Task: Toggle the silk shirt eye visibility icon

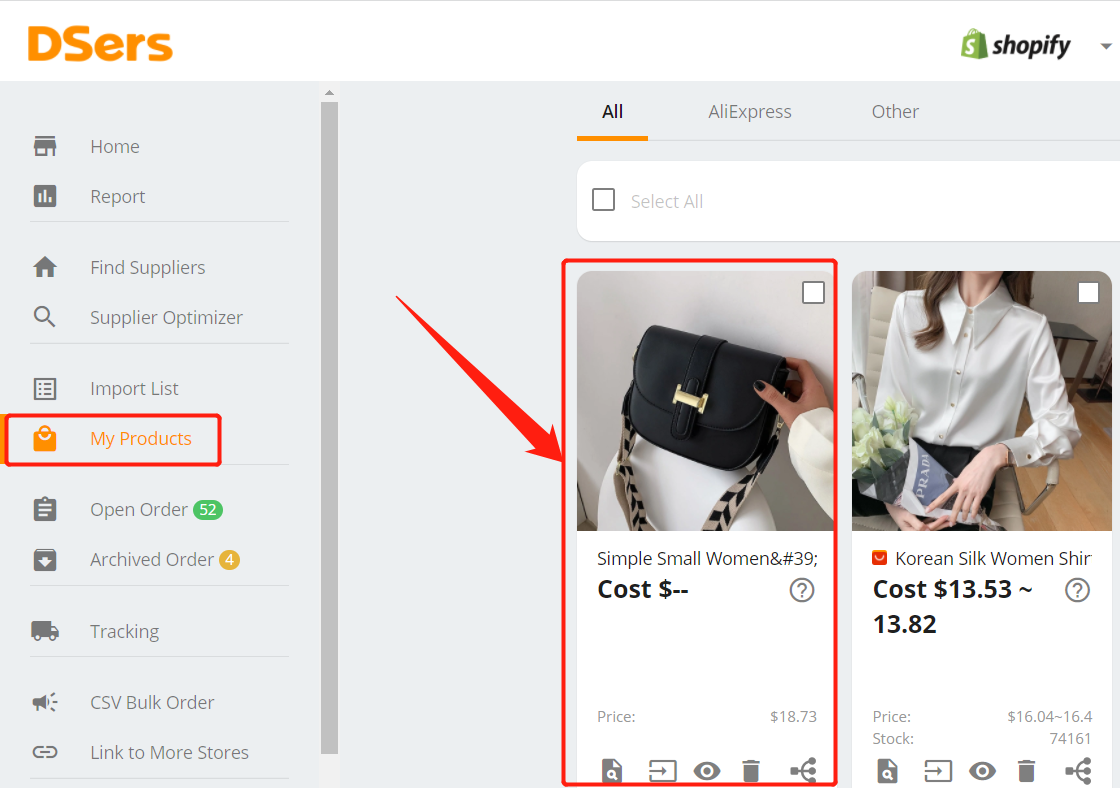Action: tap(982, 771)
